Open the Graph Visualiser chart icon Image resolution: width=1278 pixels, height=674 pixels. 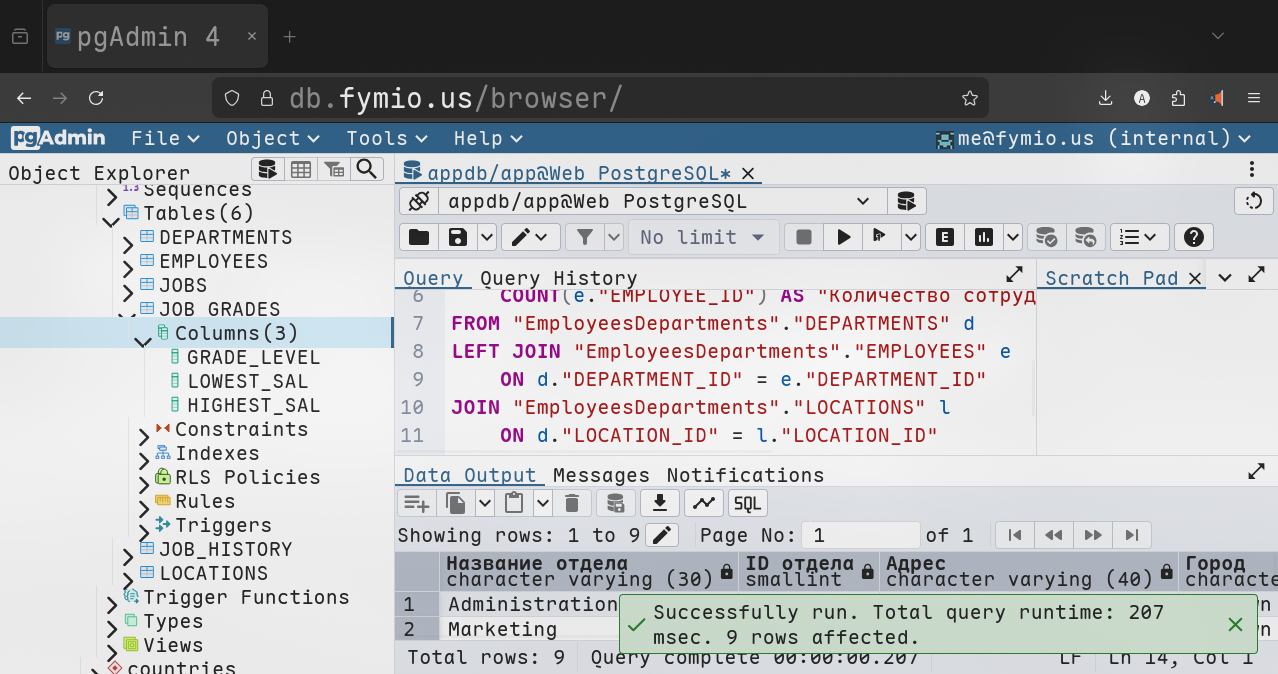[x=704, y=503]
